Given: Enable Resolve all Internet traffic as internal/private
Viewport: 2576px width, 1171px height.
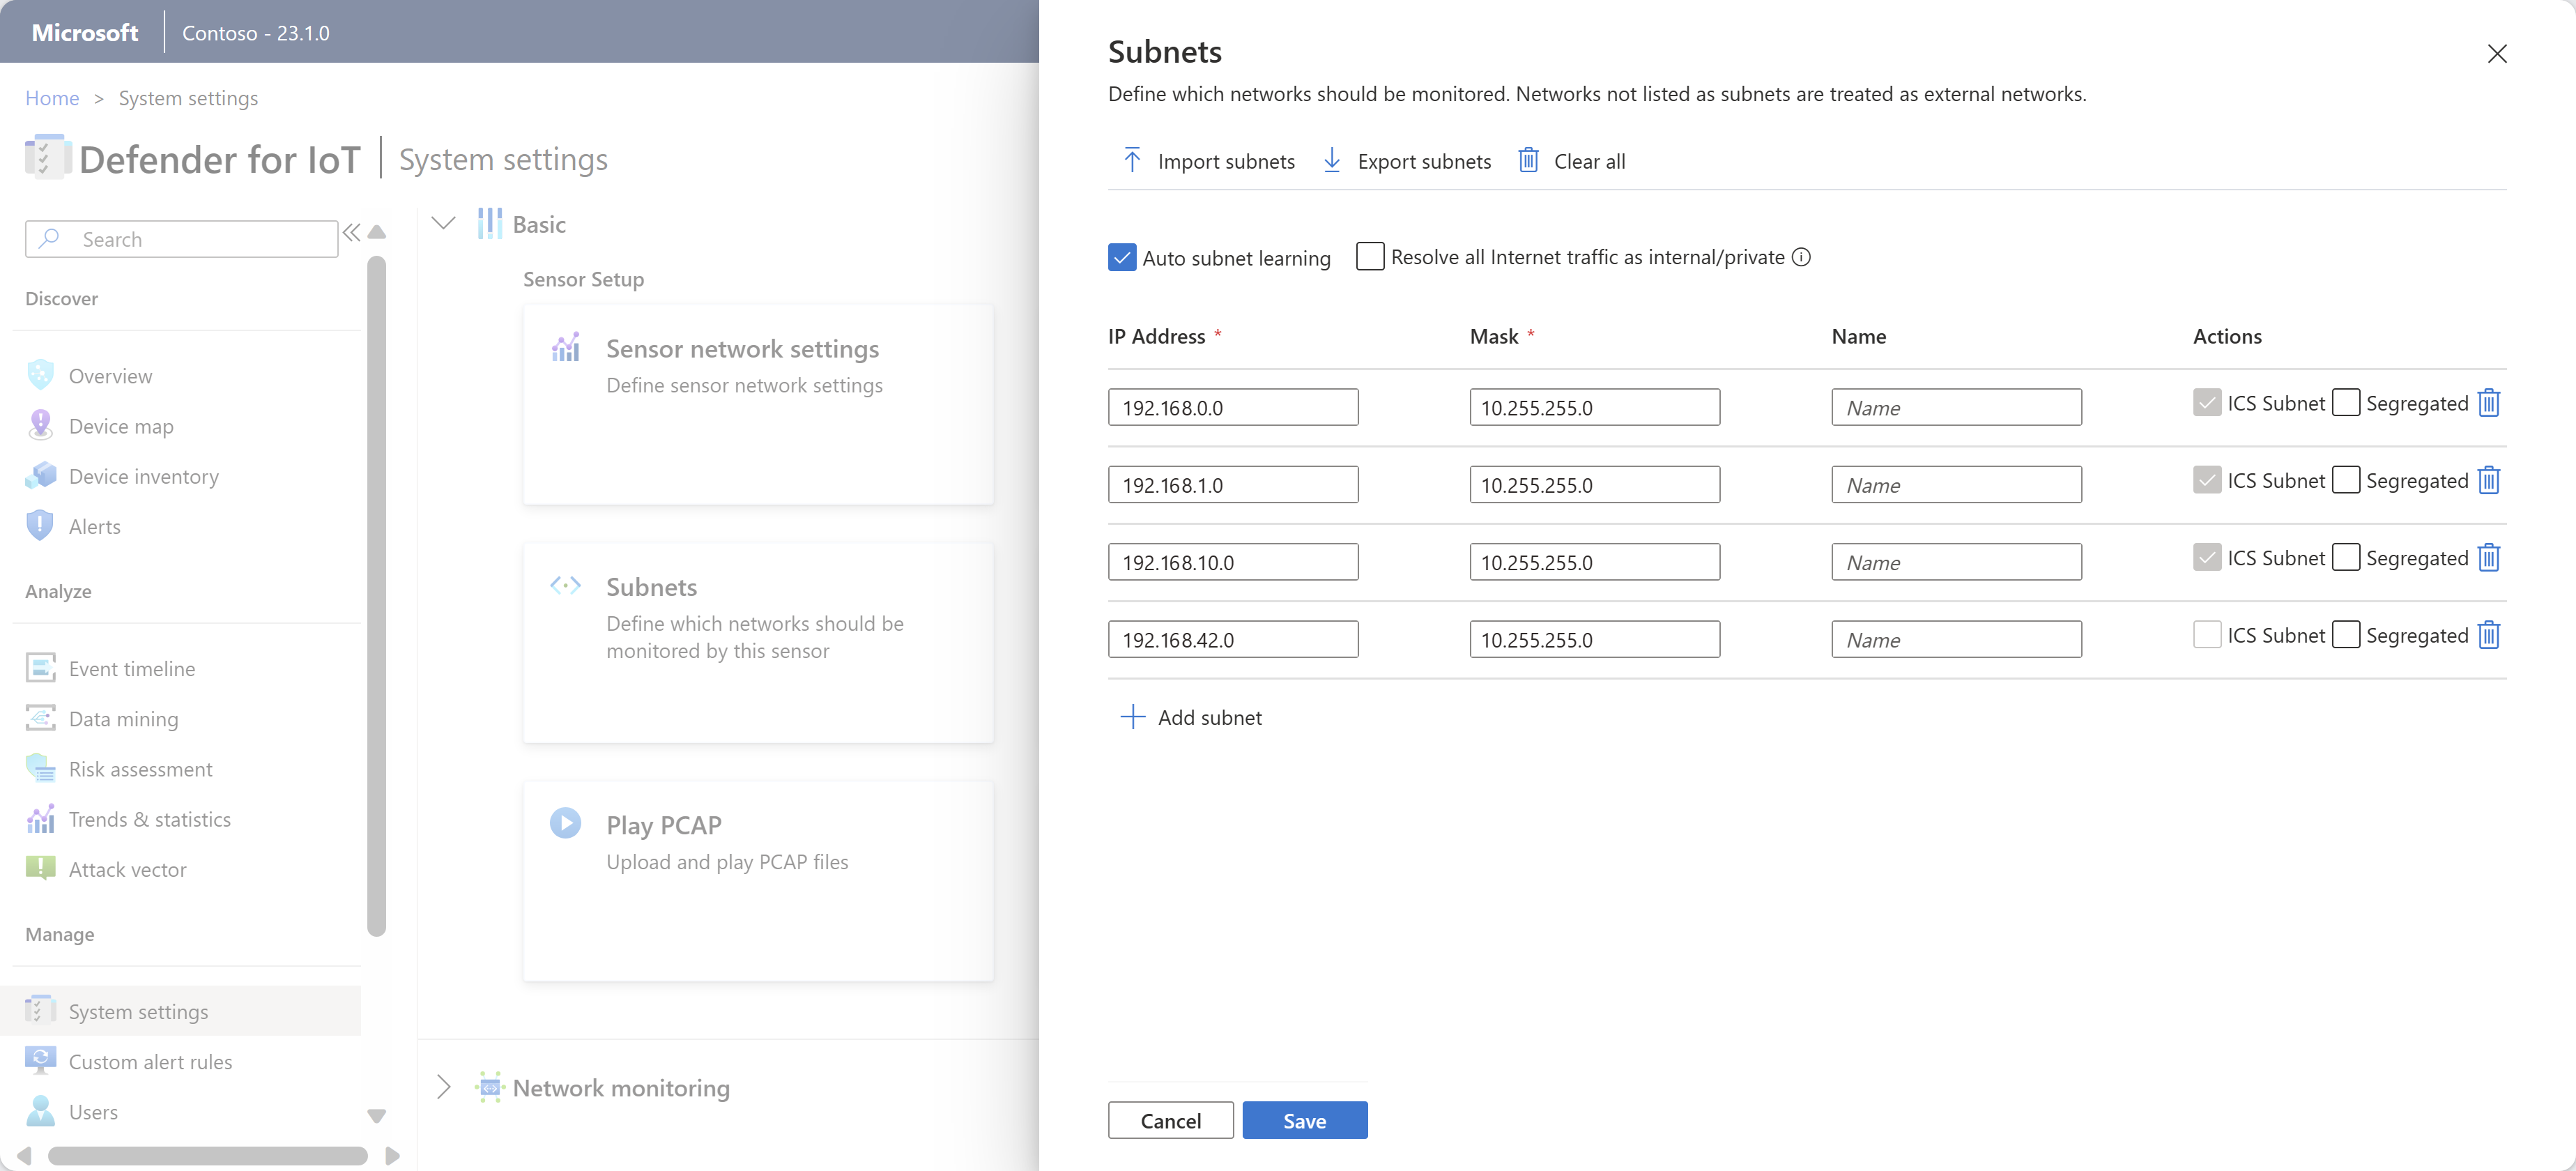Looking at the screenshot, I should pyautogui.click(x=1369, y=257).
